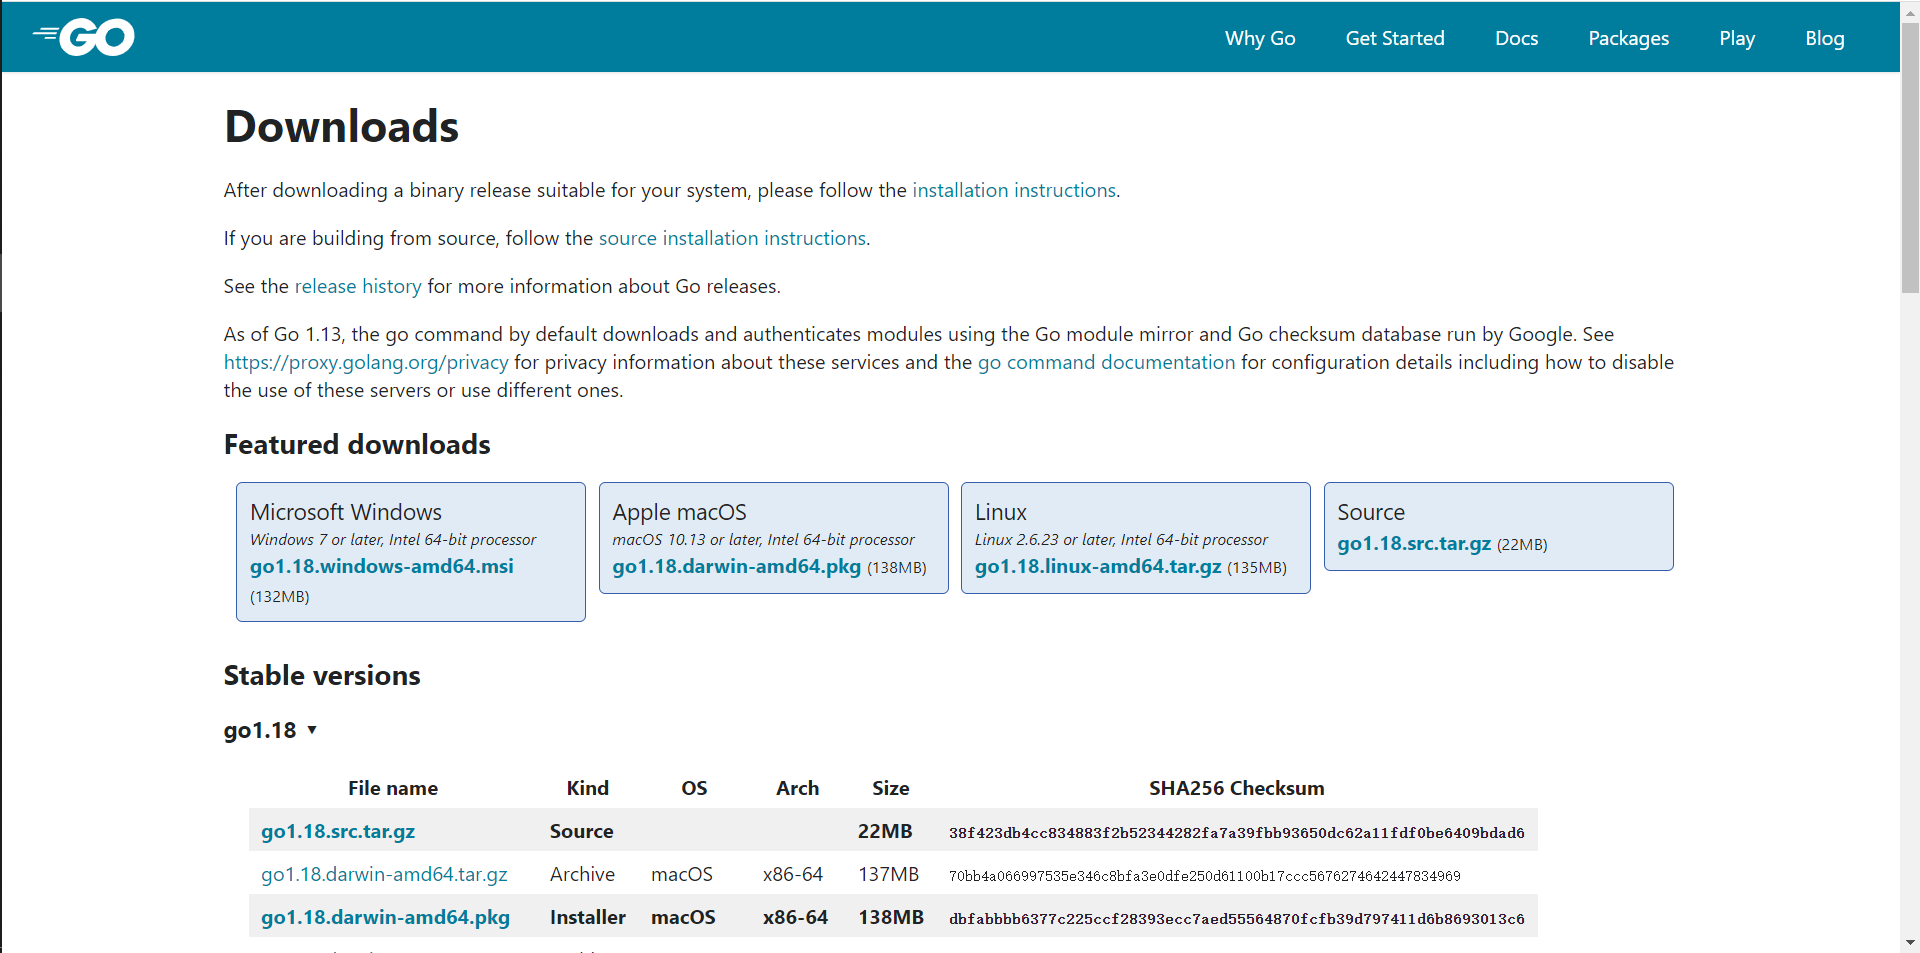
Task: Download go1.18.windows-amd64.msi featured installer
Action: tap(382, 566)
